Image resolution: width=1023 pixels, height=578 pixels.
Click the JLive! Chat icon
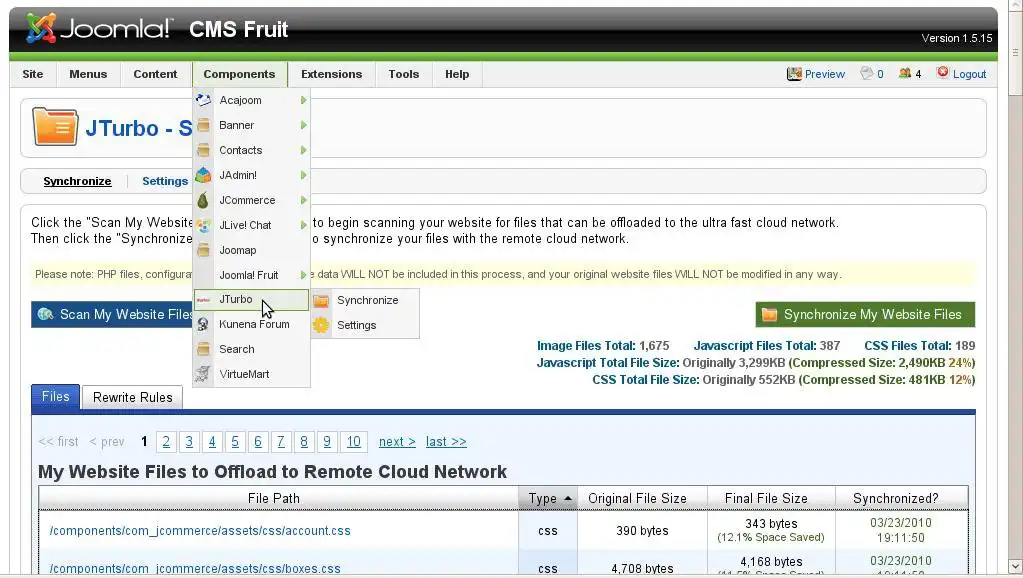click(x=204, y=225)
